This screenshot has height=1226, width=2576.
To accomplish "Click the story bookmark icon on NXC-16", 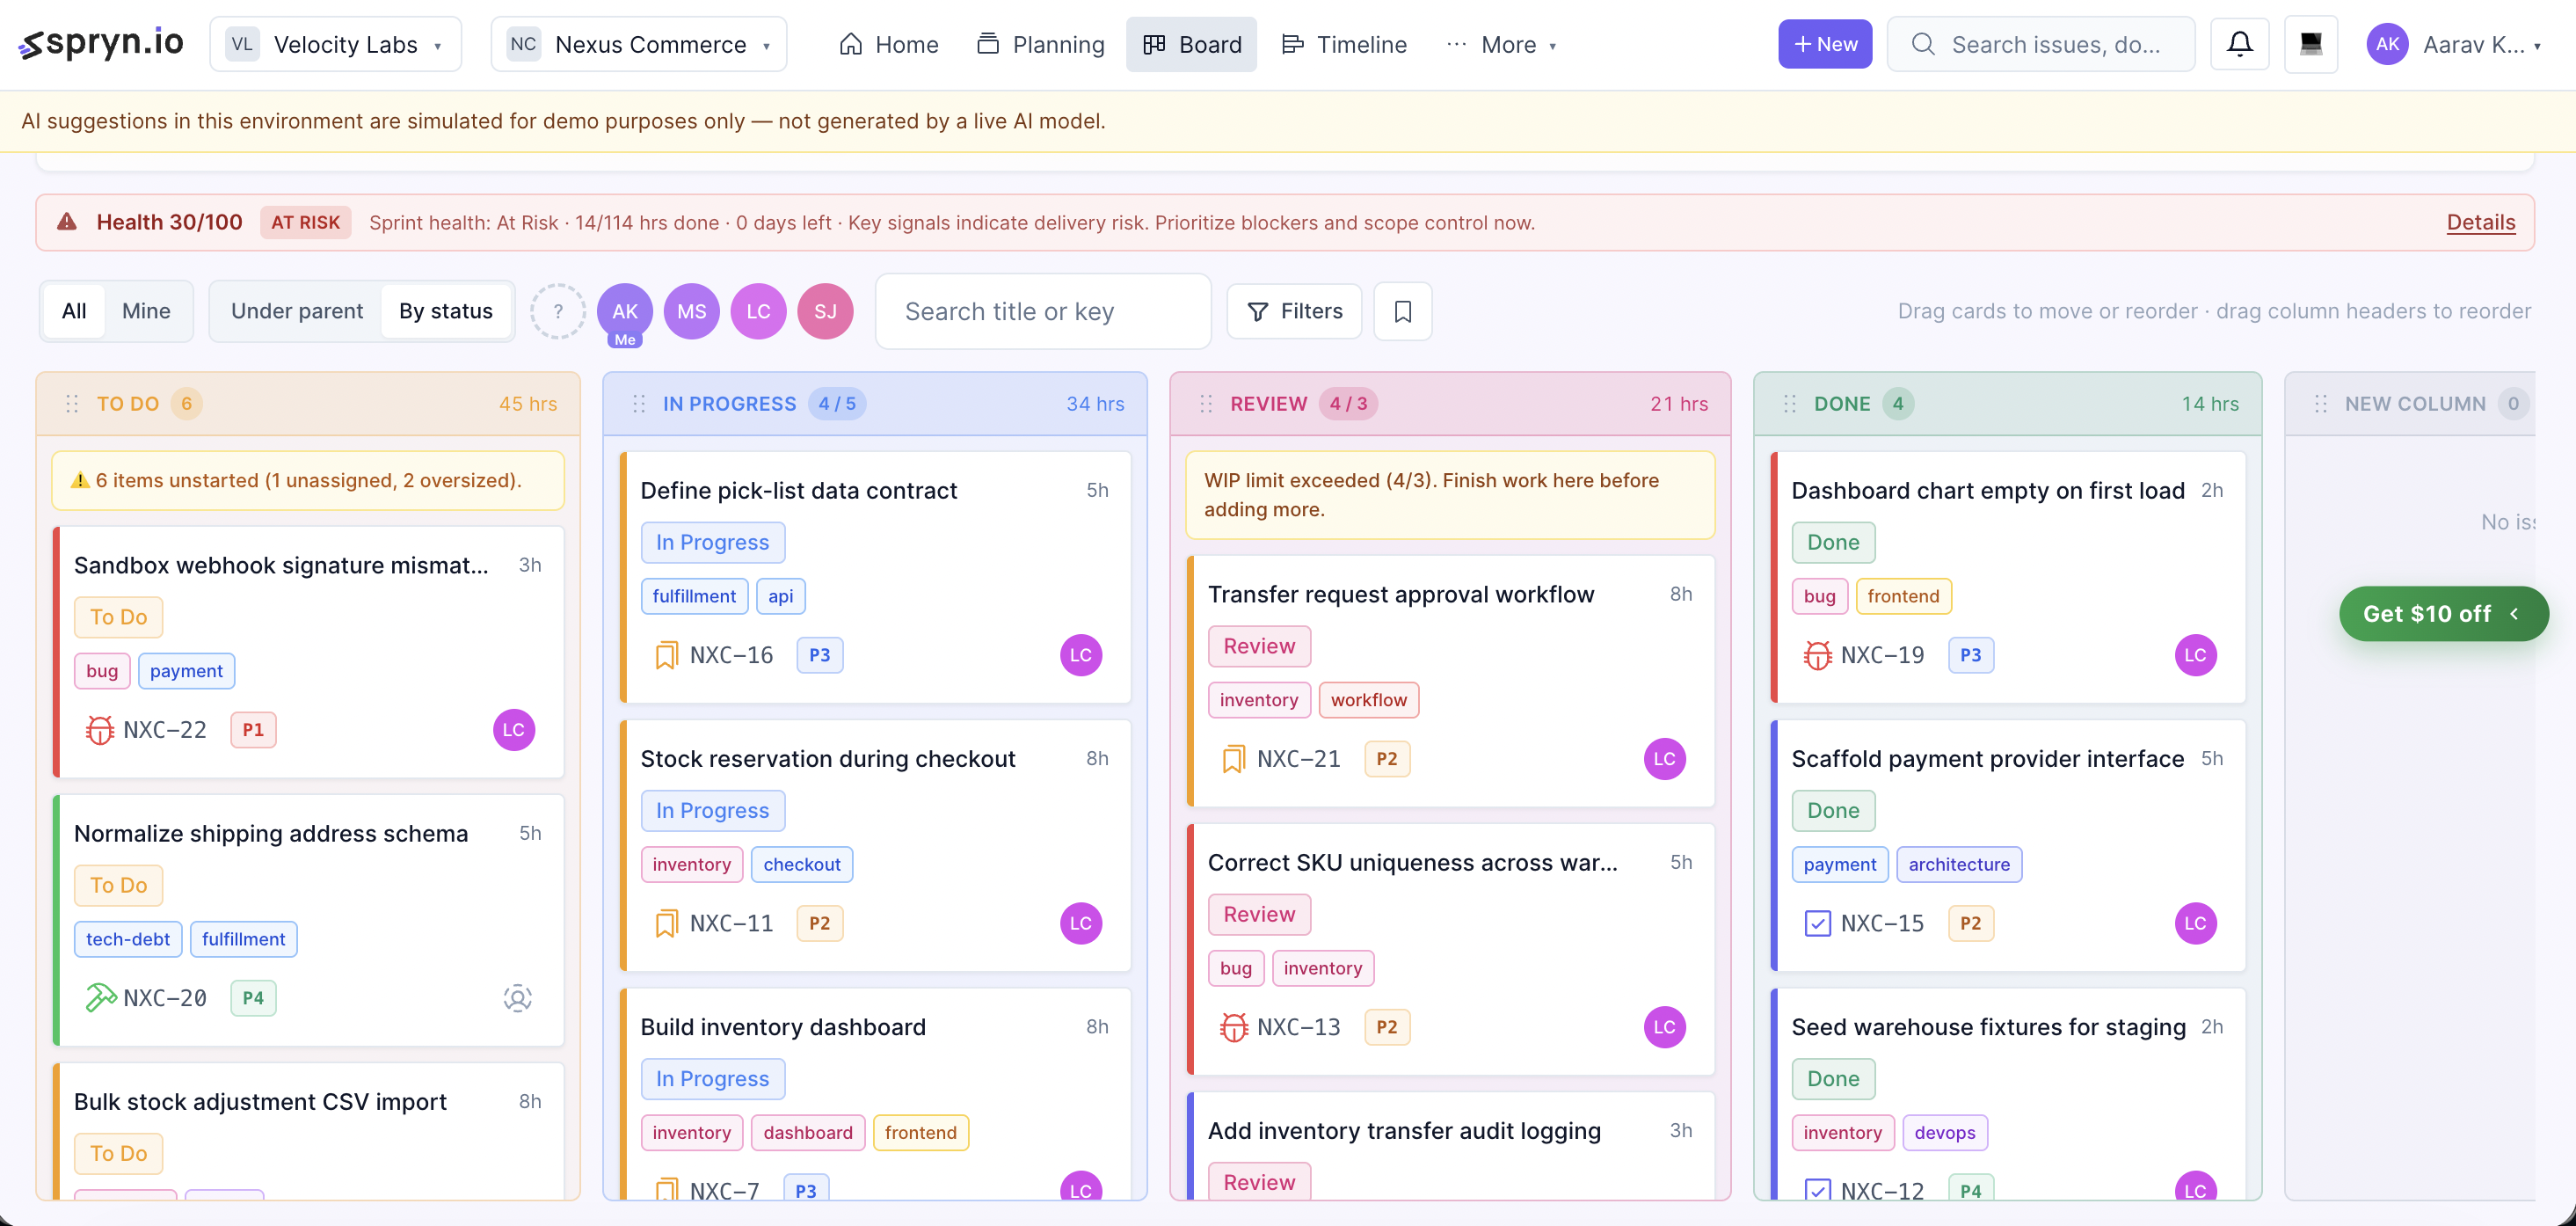I will (x=666, y=655).
